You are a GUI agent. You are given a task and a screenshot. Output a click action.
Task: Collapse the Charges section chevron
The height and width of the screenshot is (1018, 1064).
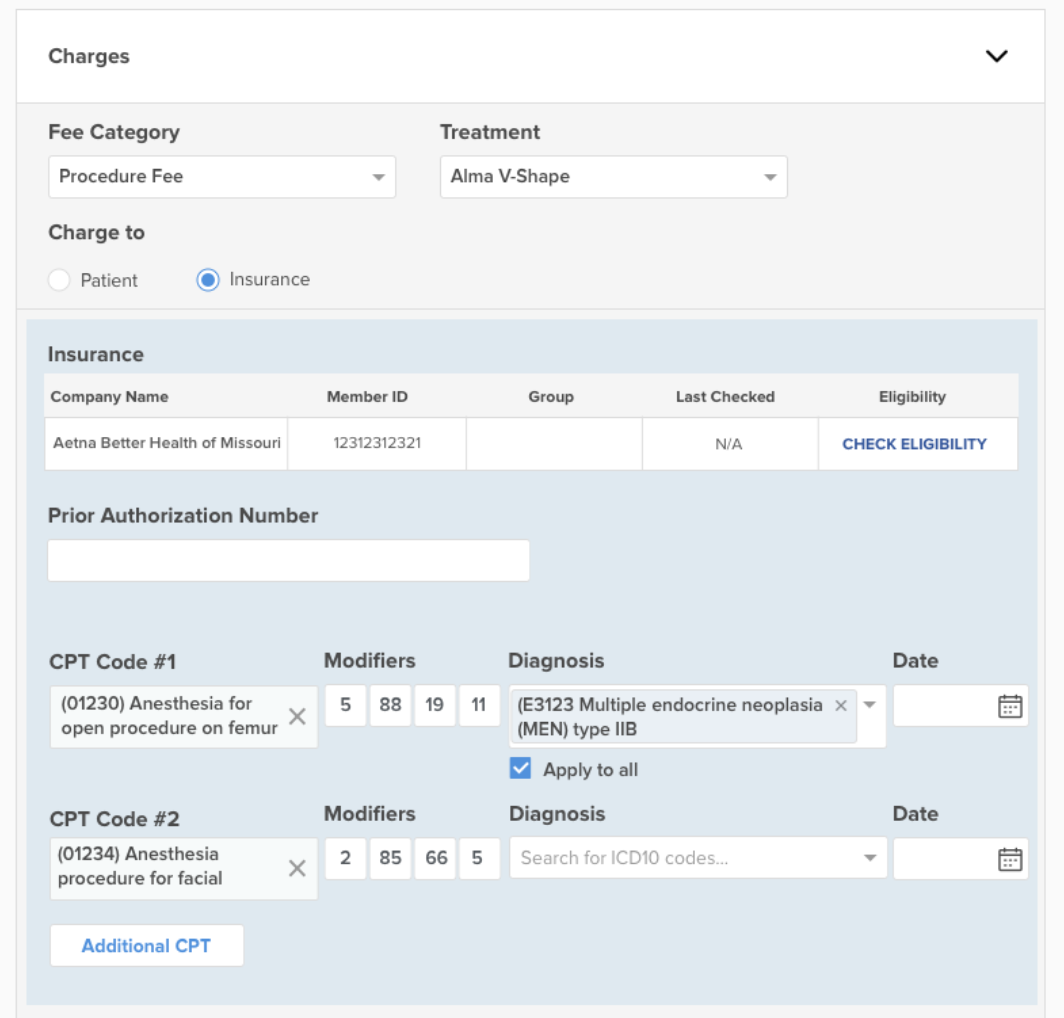point(996,56)
